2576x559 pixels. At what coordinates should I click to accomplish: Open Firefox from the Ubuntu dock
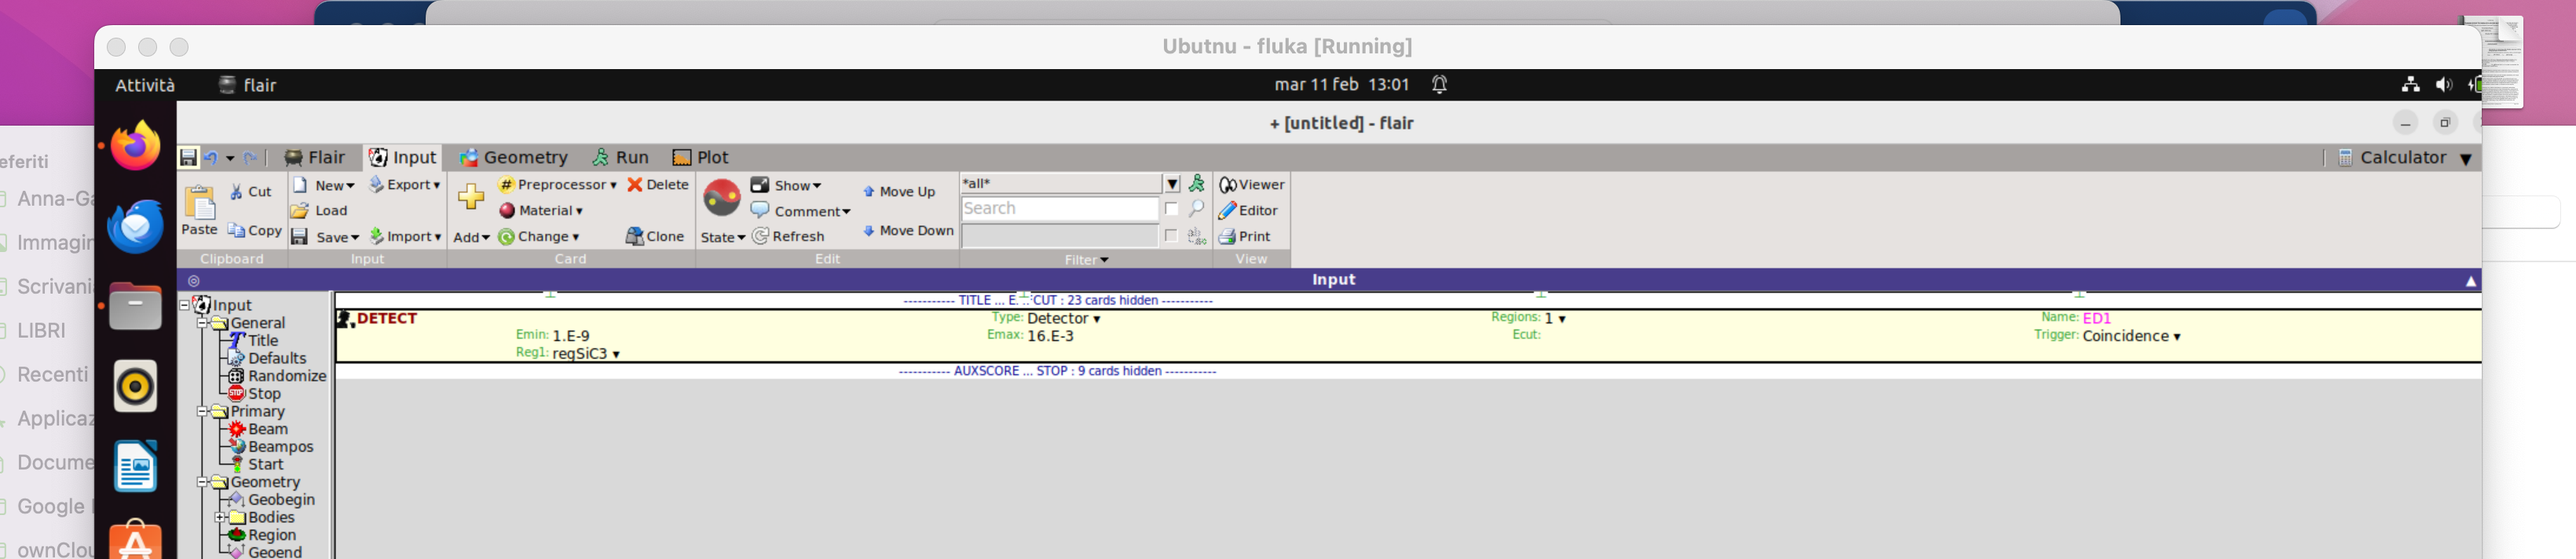pos(135,146)
